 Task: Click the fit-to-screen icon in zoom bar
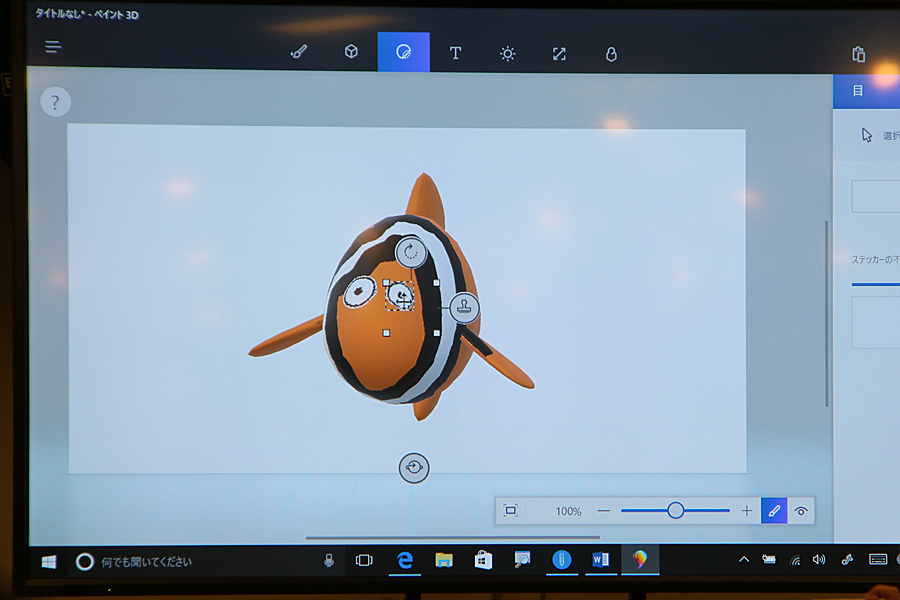(510, 510)
